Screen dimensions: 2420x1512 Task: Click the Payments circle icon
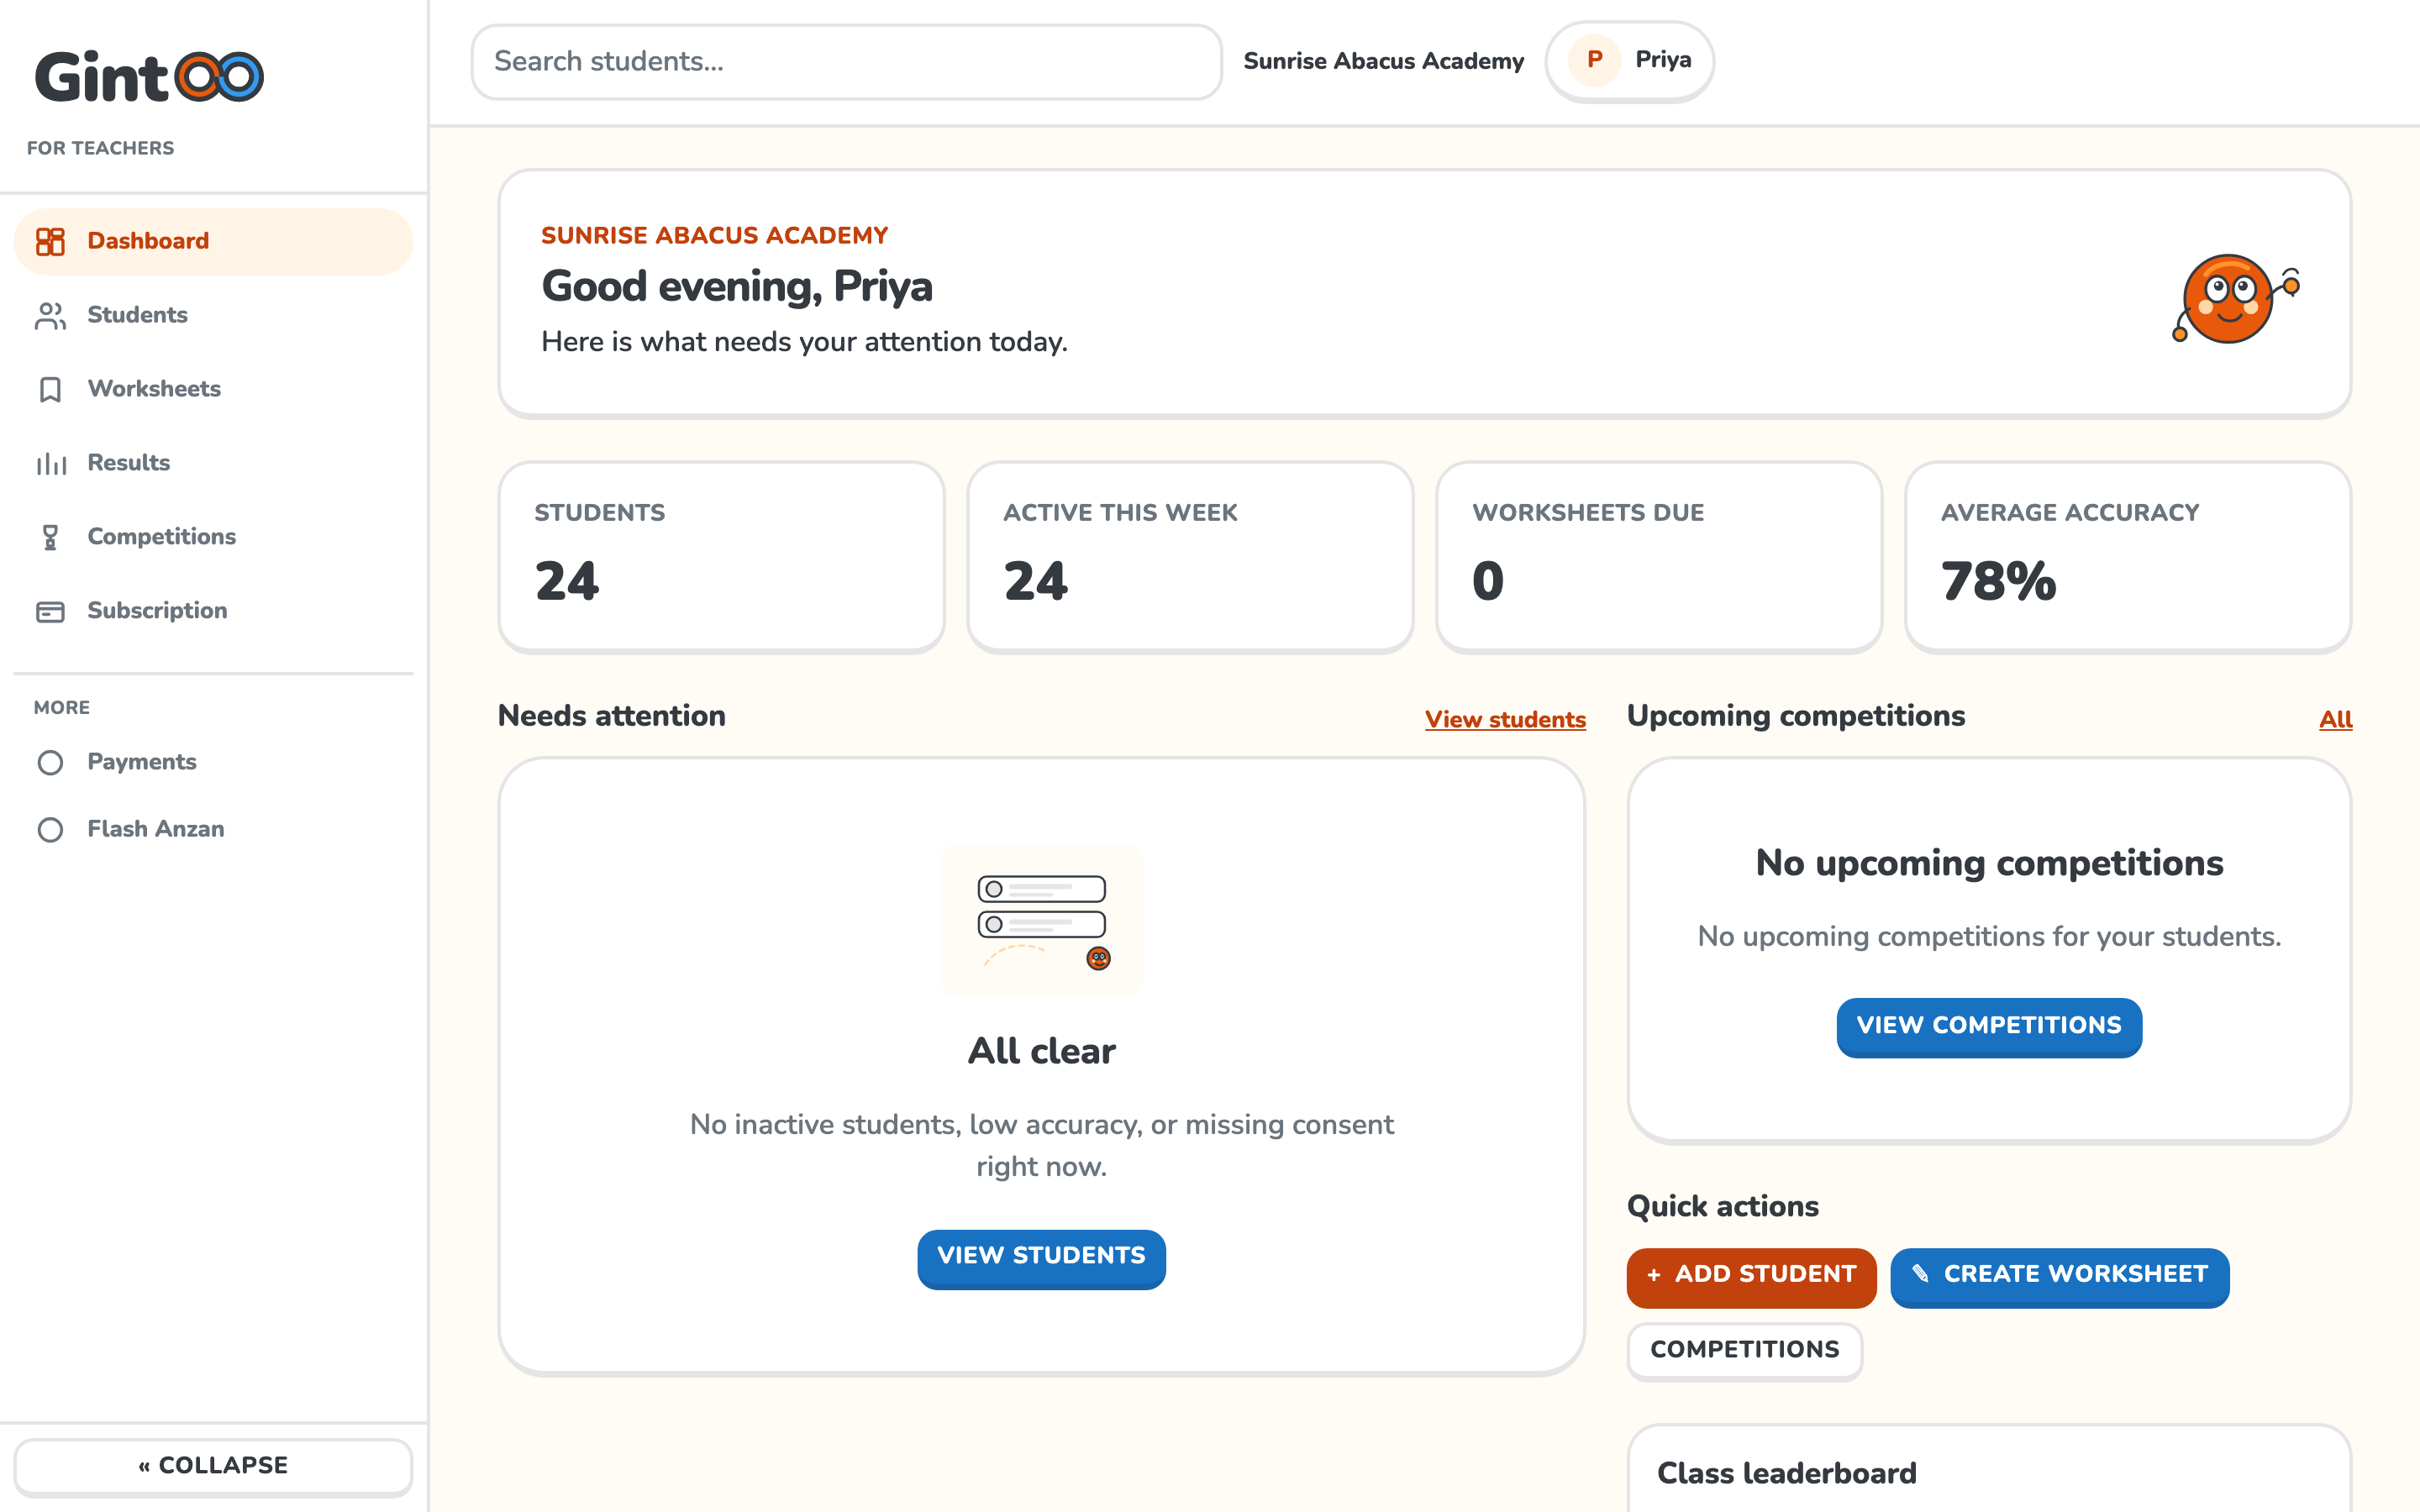50,762
